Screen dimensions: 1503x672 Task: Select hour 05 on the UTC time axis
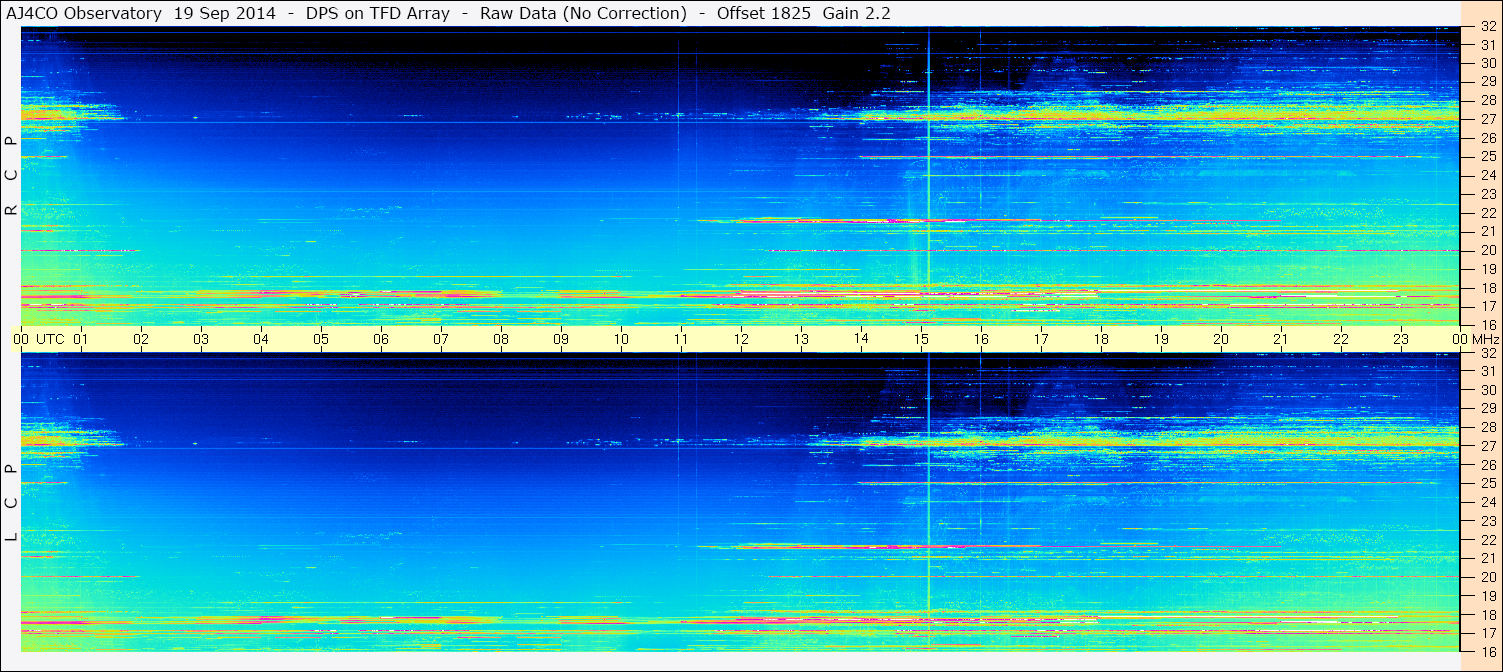coord(321,339)
